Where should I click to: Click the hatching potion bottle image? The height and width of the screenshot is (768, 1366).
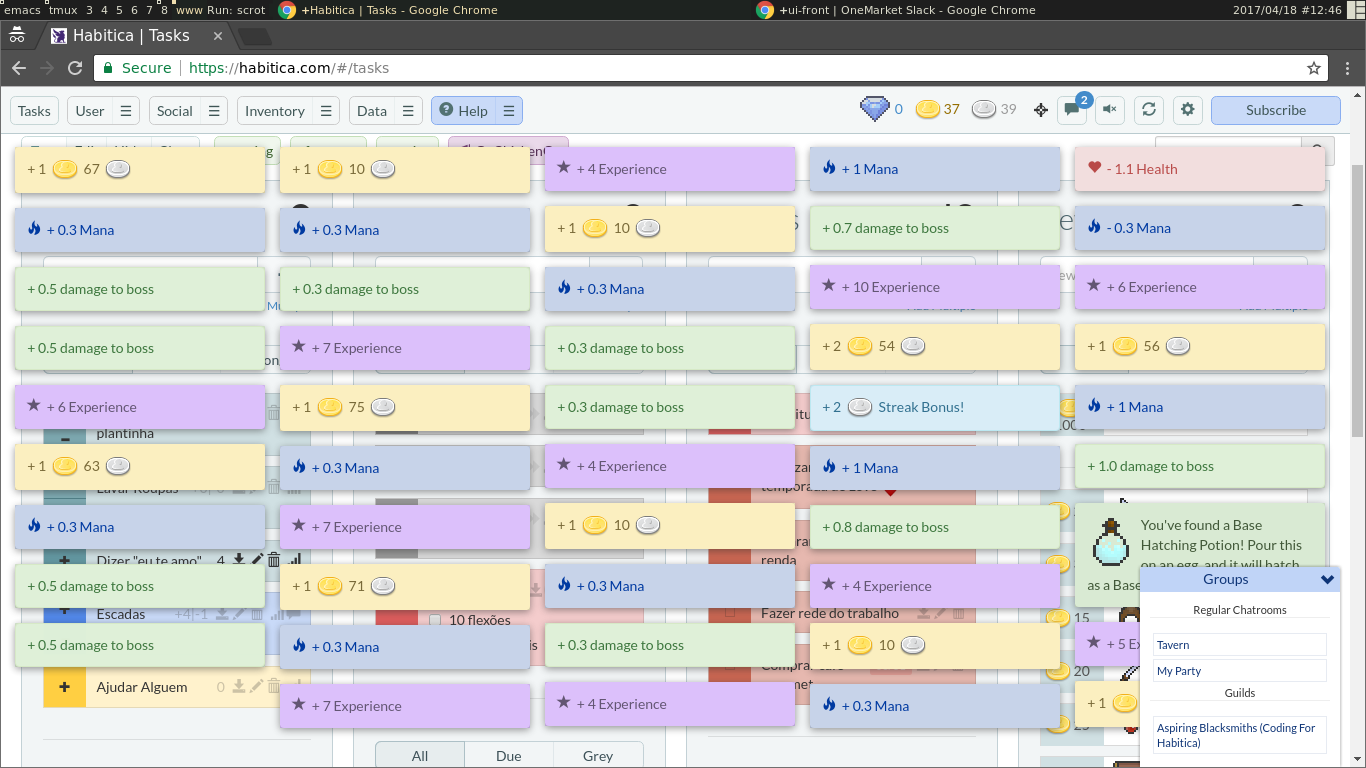(x=1110, y=544)
